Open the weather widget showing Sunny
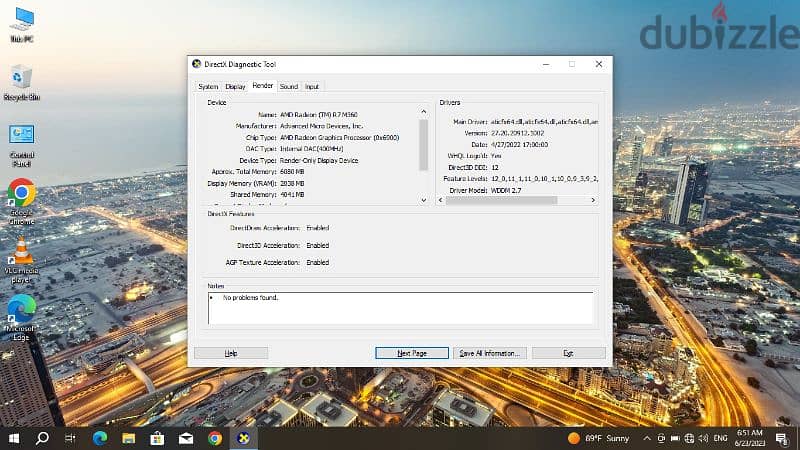This screenshot has height=450, width=800. (x=598, y=438)
